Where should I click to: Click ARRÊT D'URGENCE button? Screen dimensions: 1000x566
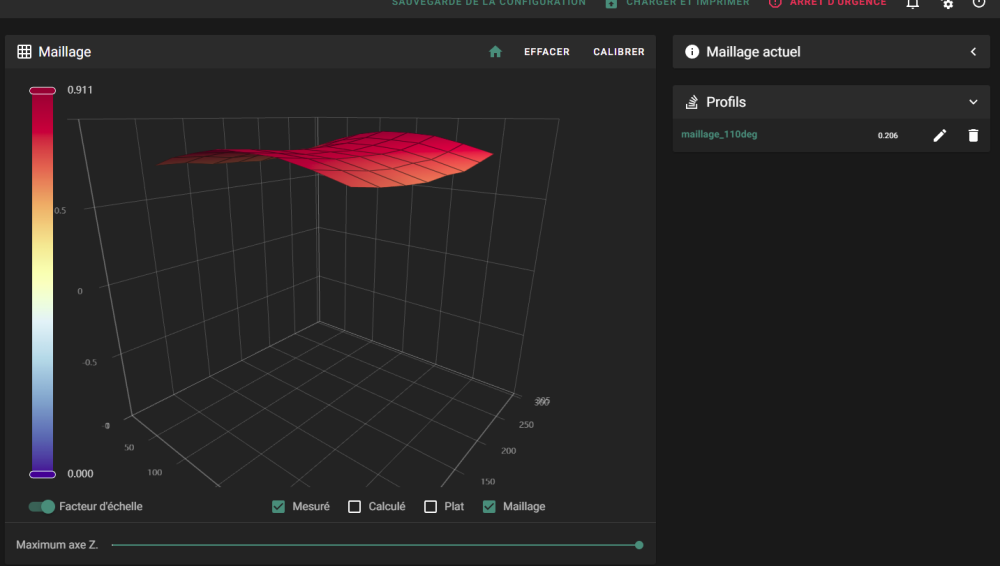[x=828, y=3]
